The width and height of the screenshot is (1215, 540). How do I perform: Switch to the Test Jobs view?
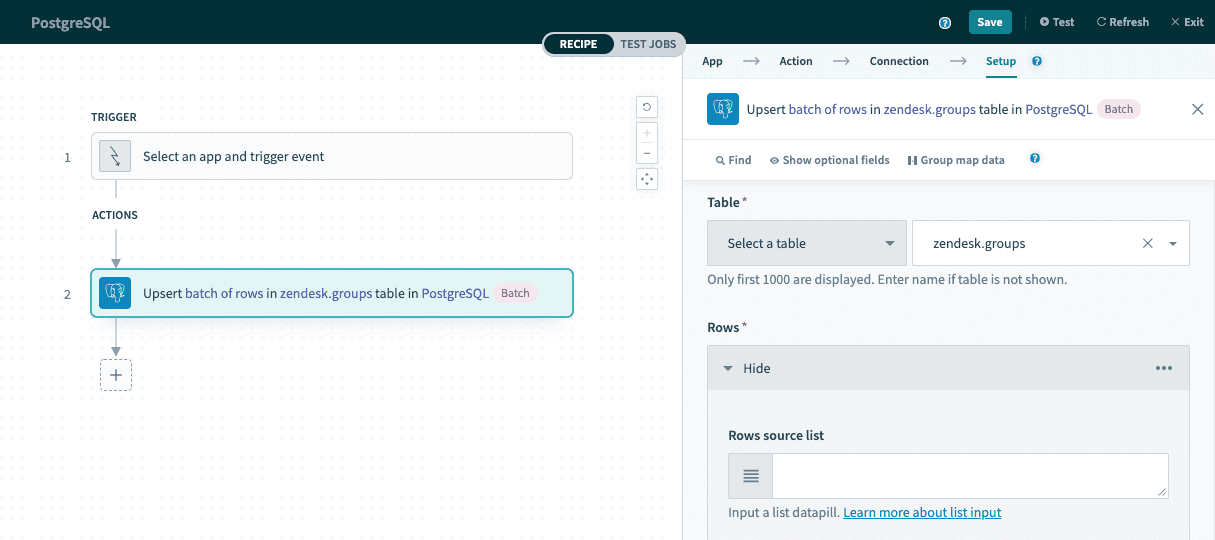tap(648, 44)
